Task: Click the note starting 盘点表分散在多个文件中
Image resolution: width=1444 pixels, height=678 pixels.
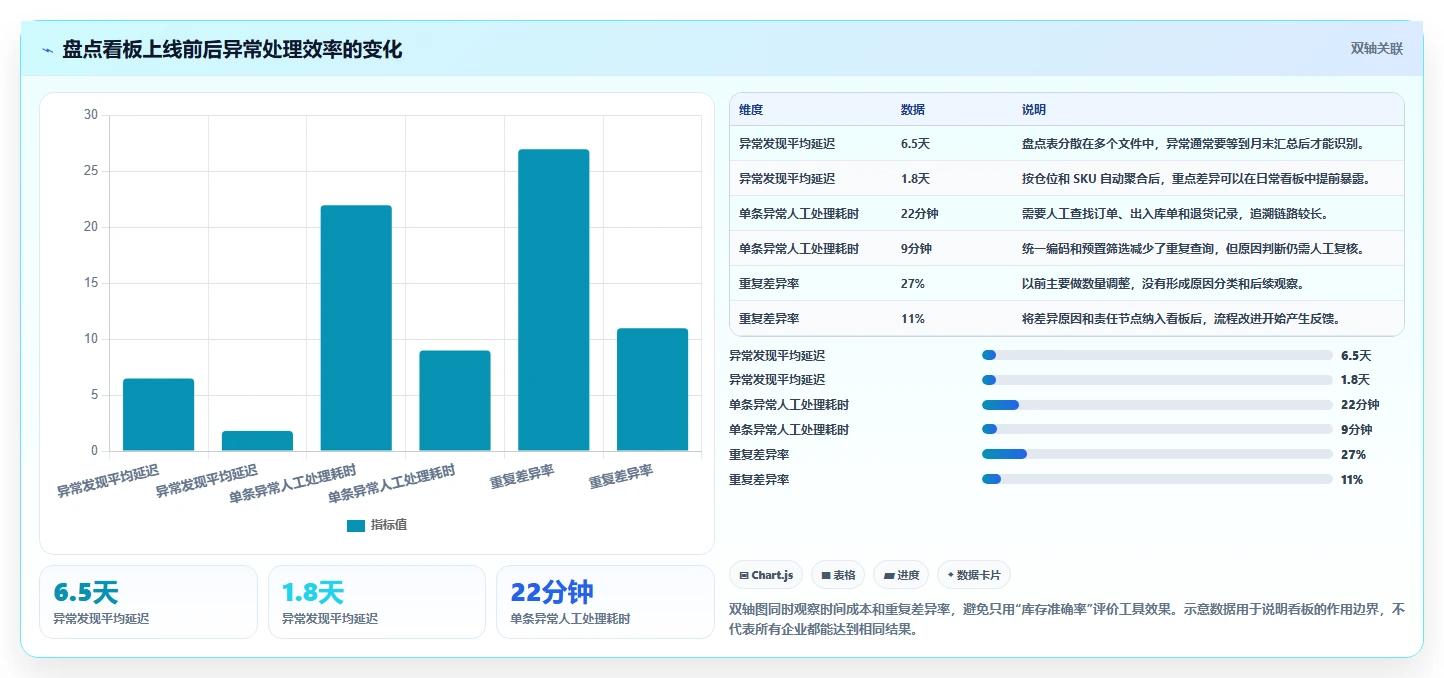Action: coord(1194,144)
